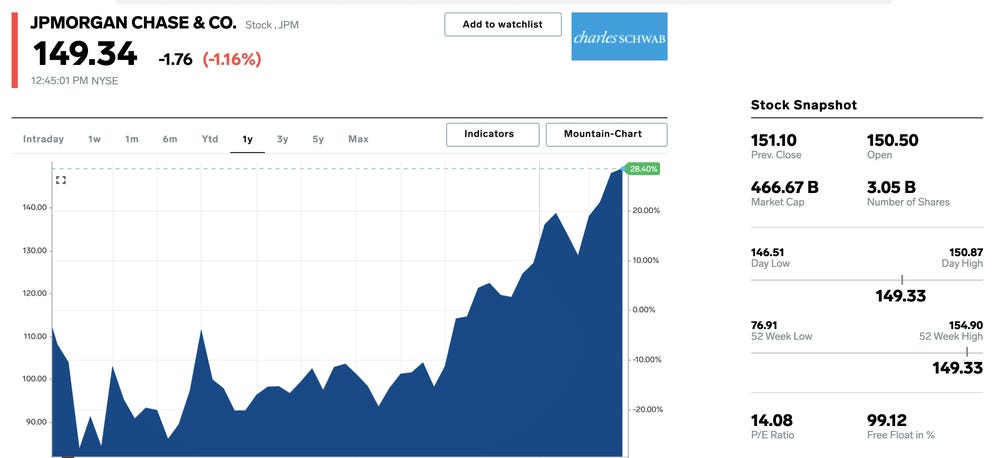Add JPMorgan to watchlist
Viewport: 1000px width, 458px height.
503,24
